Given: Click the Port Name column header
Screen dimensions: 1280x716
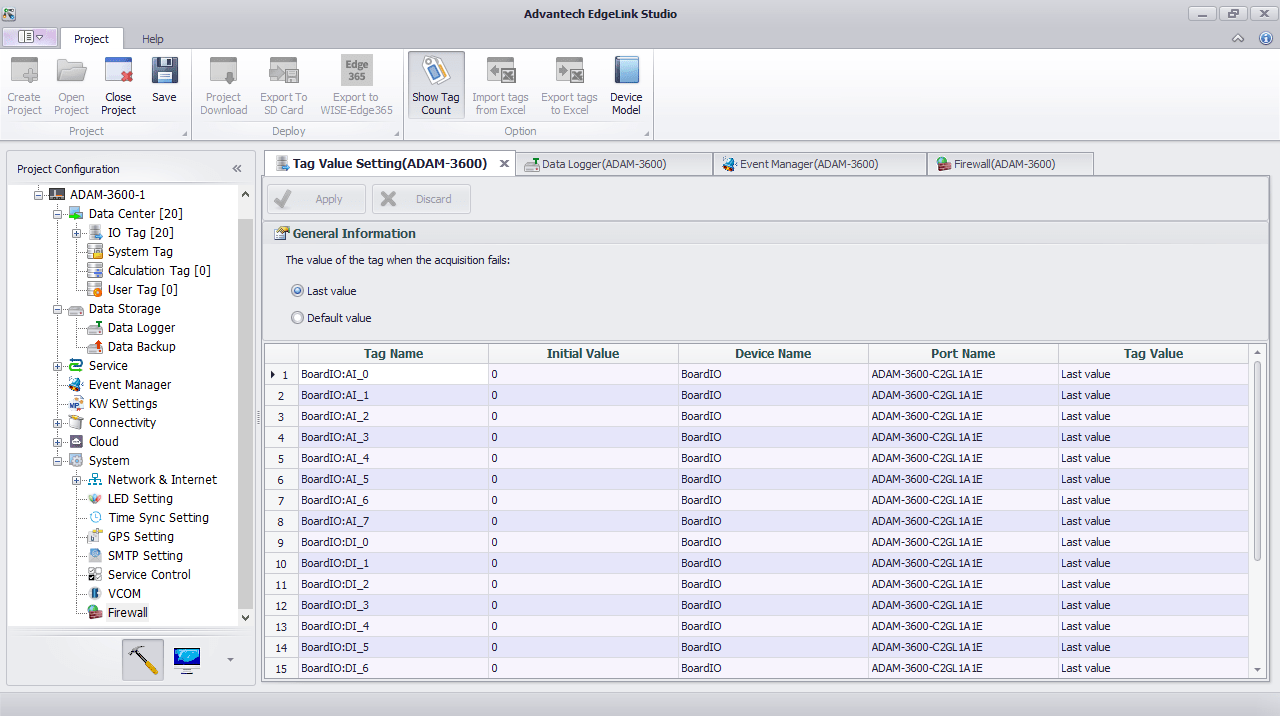Looking at the screenshot, I should tap(963, 354).
